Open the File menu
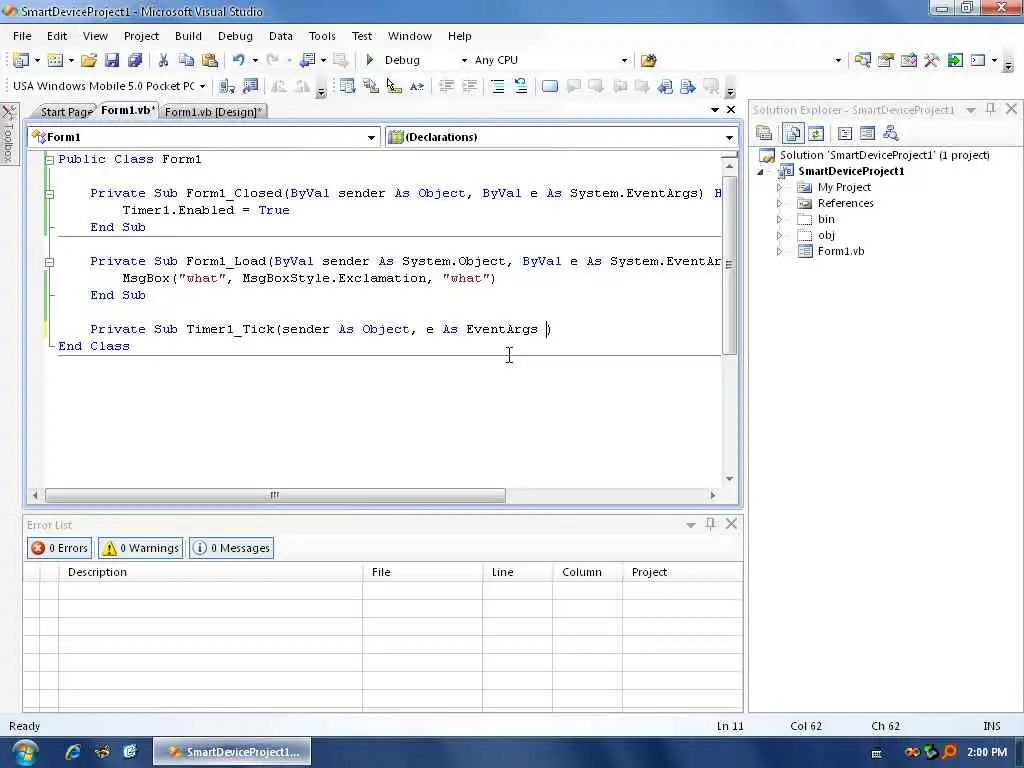Screen dimensions: 1024x768 22,36
